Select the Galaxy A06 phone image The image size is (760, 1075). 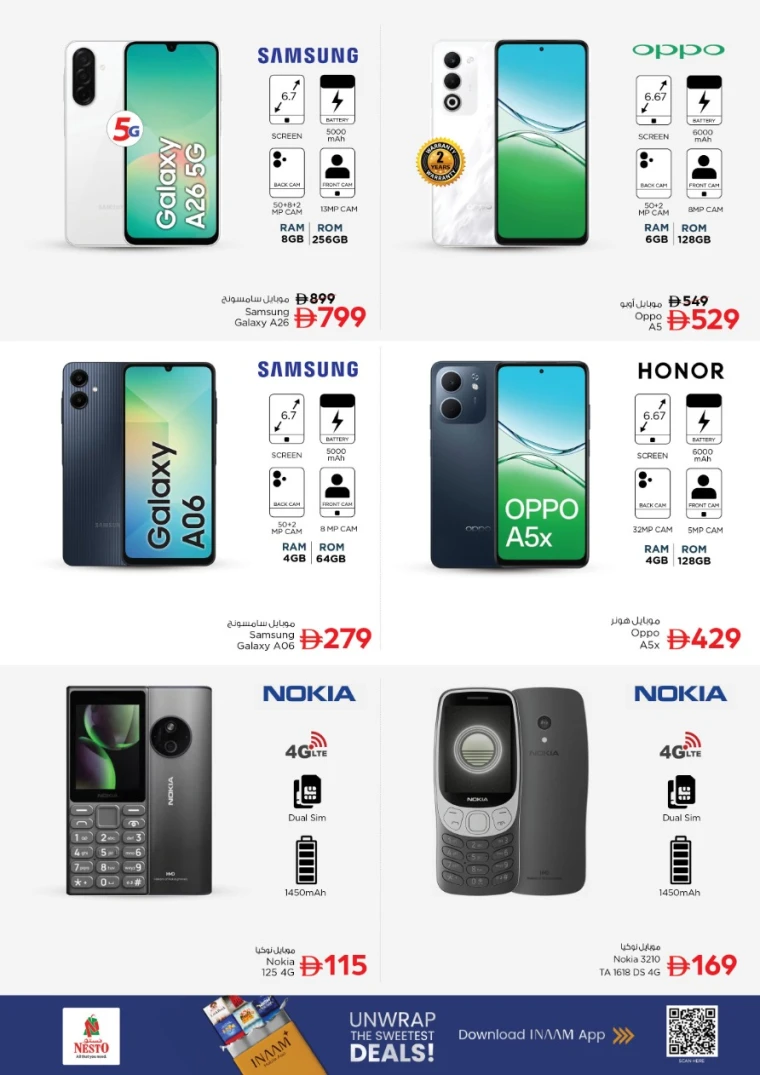coord(139,464)
